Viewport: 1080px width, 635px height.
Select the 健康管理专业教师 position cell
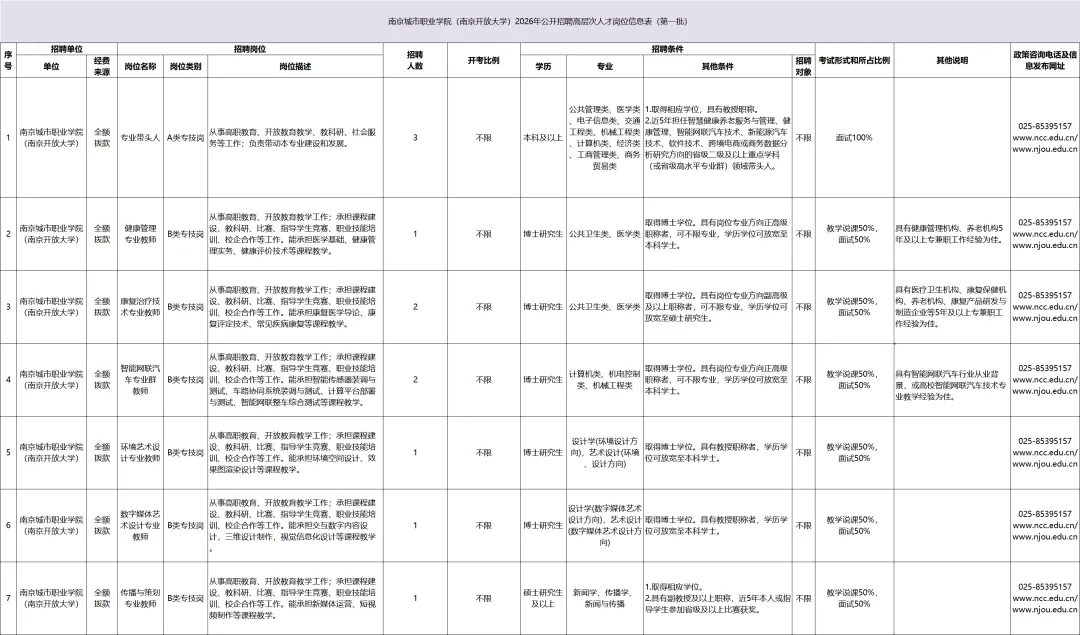(141, 234)
